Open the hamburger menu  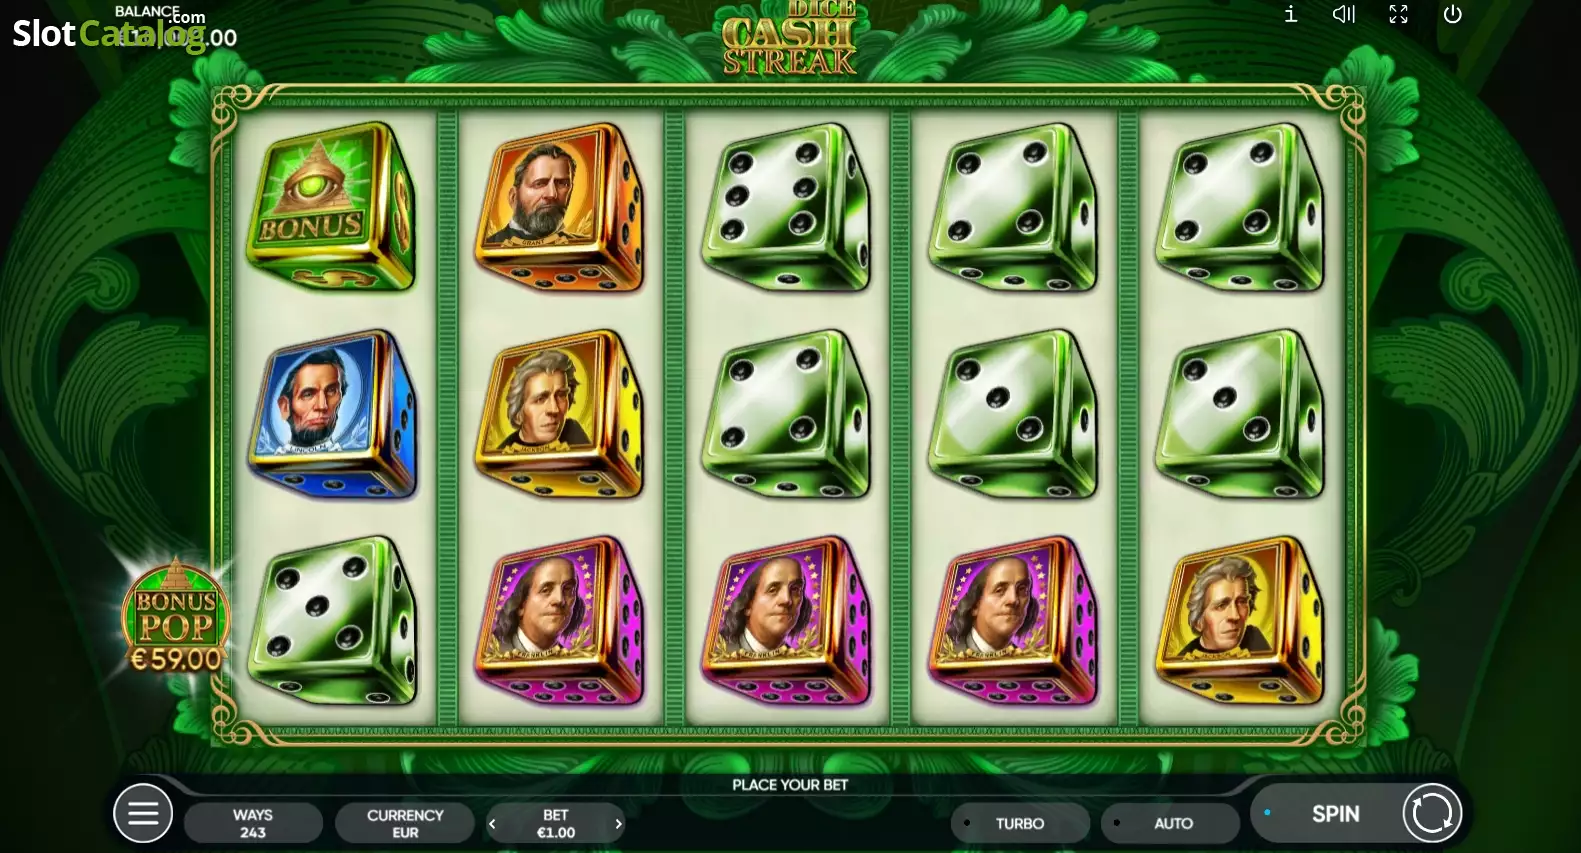pyautogui.click(x=143, y=813)
